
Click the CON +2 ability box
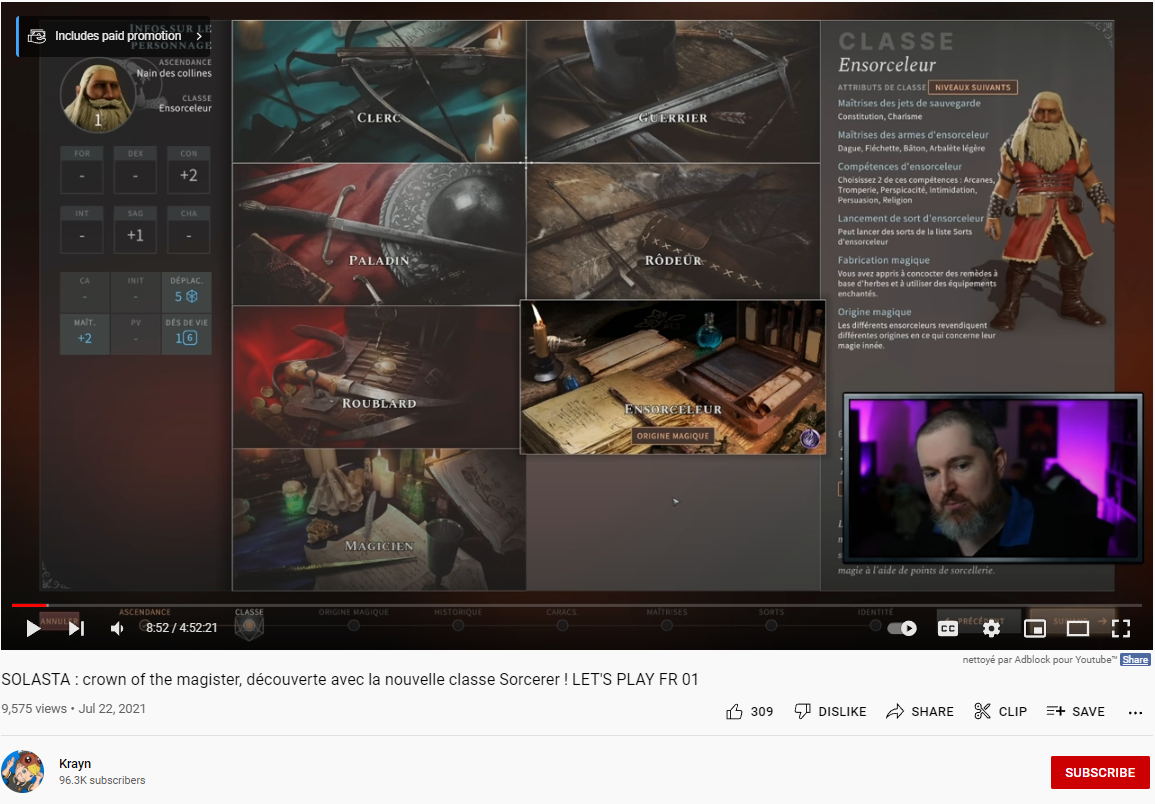pos(189,169)
